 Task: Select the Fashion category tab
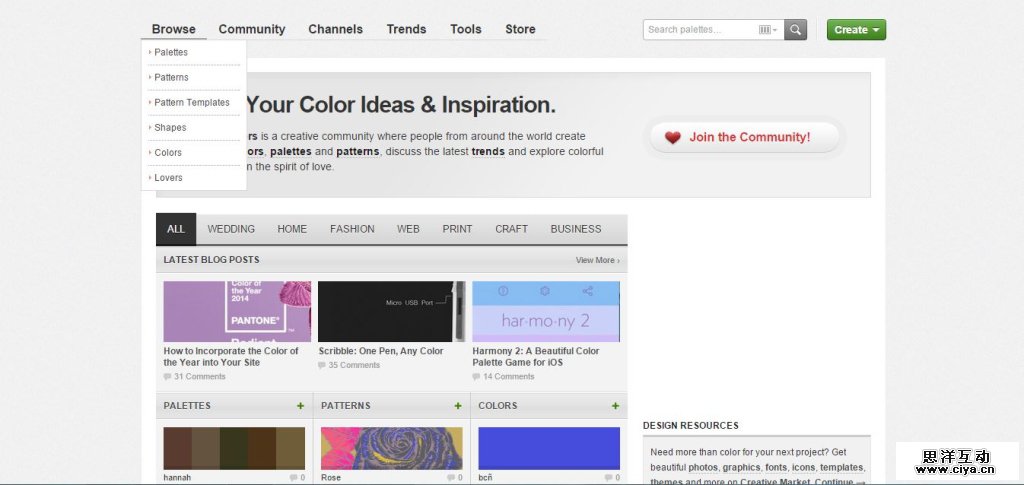click(352, 229)
